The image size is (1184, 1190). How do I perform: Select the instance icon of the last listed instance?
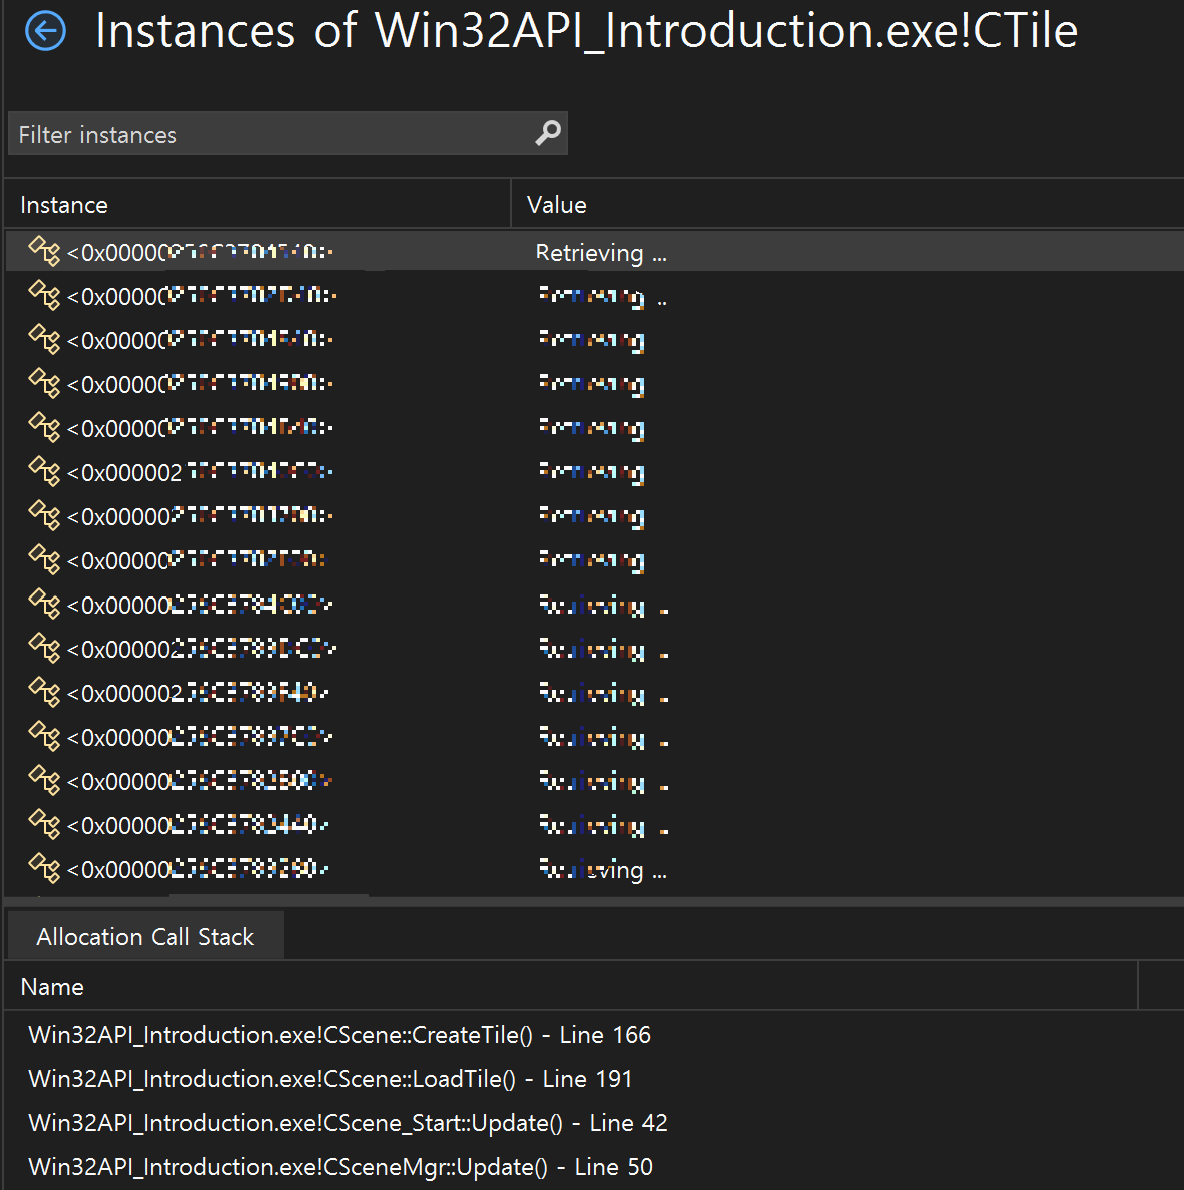[x=44, y=868]
